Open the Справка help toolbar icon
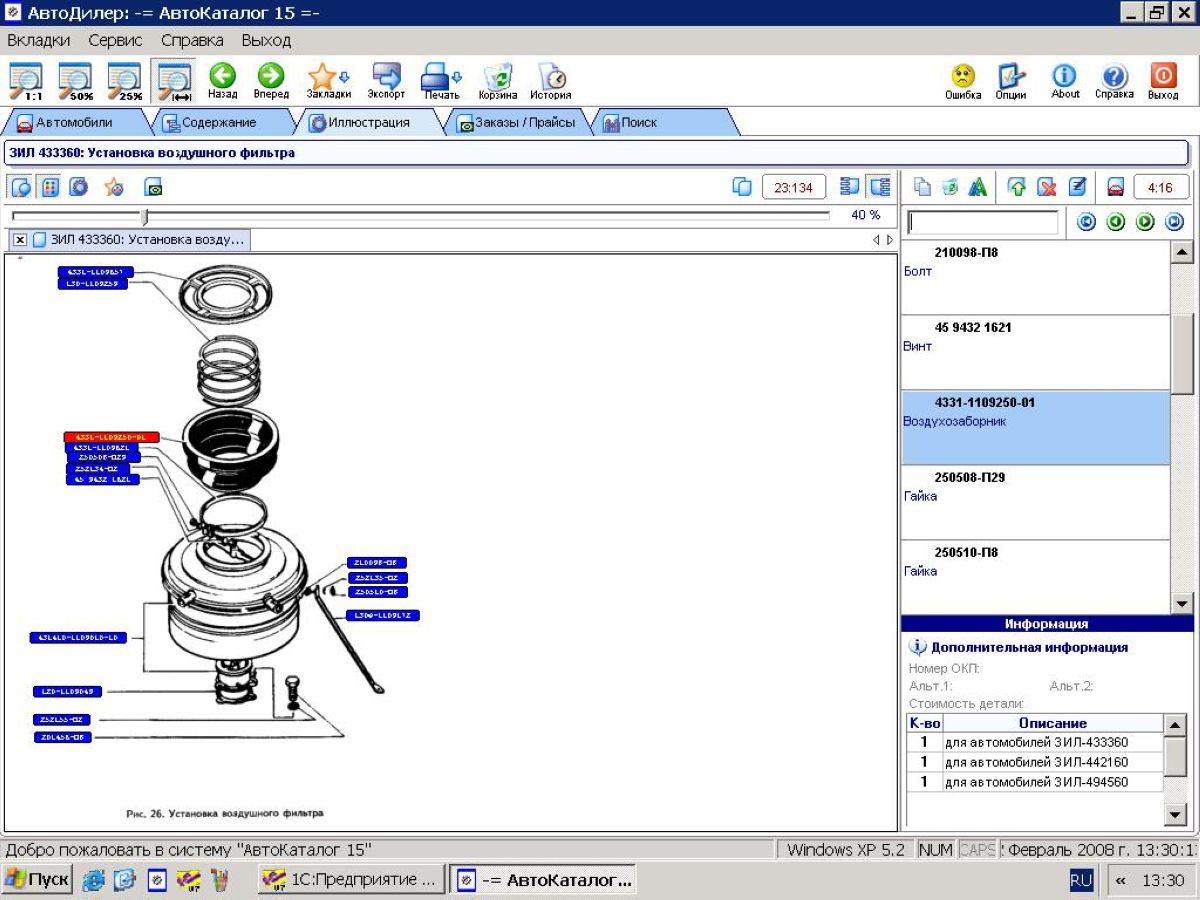Viewport: 1200px width, 900px height. click(1114, 81)
